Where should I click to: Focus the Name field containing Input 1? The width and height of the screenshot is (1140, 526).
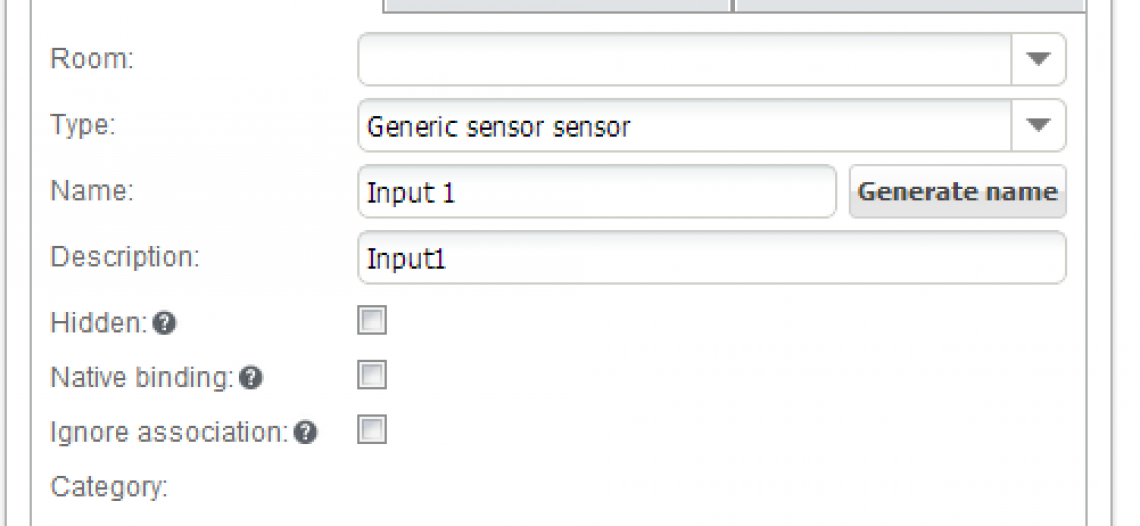point(597,191)
